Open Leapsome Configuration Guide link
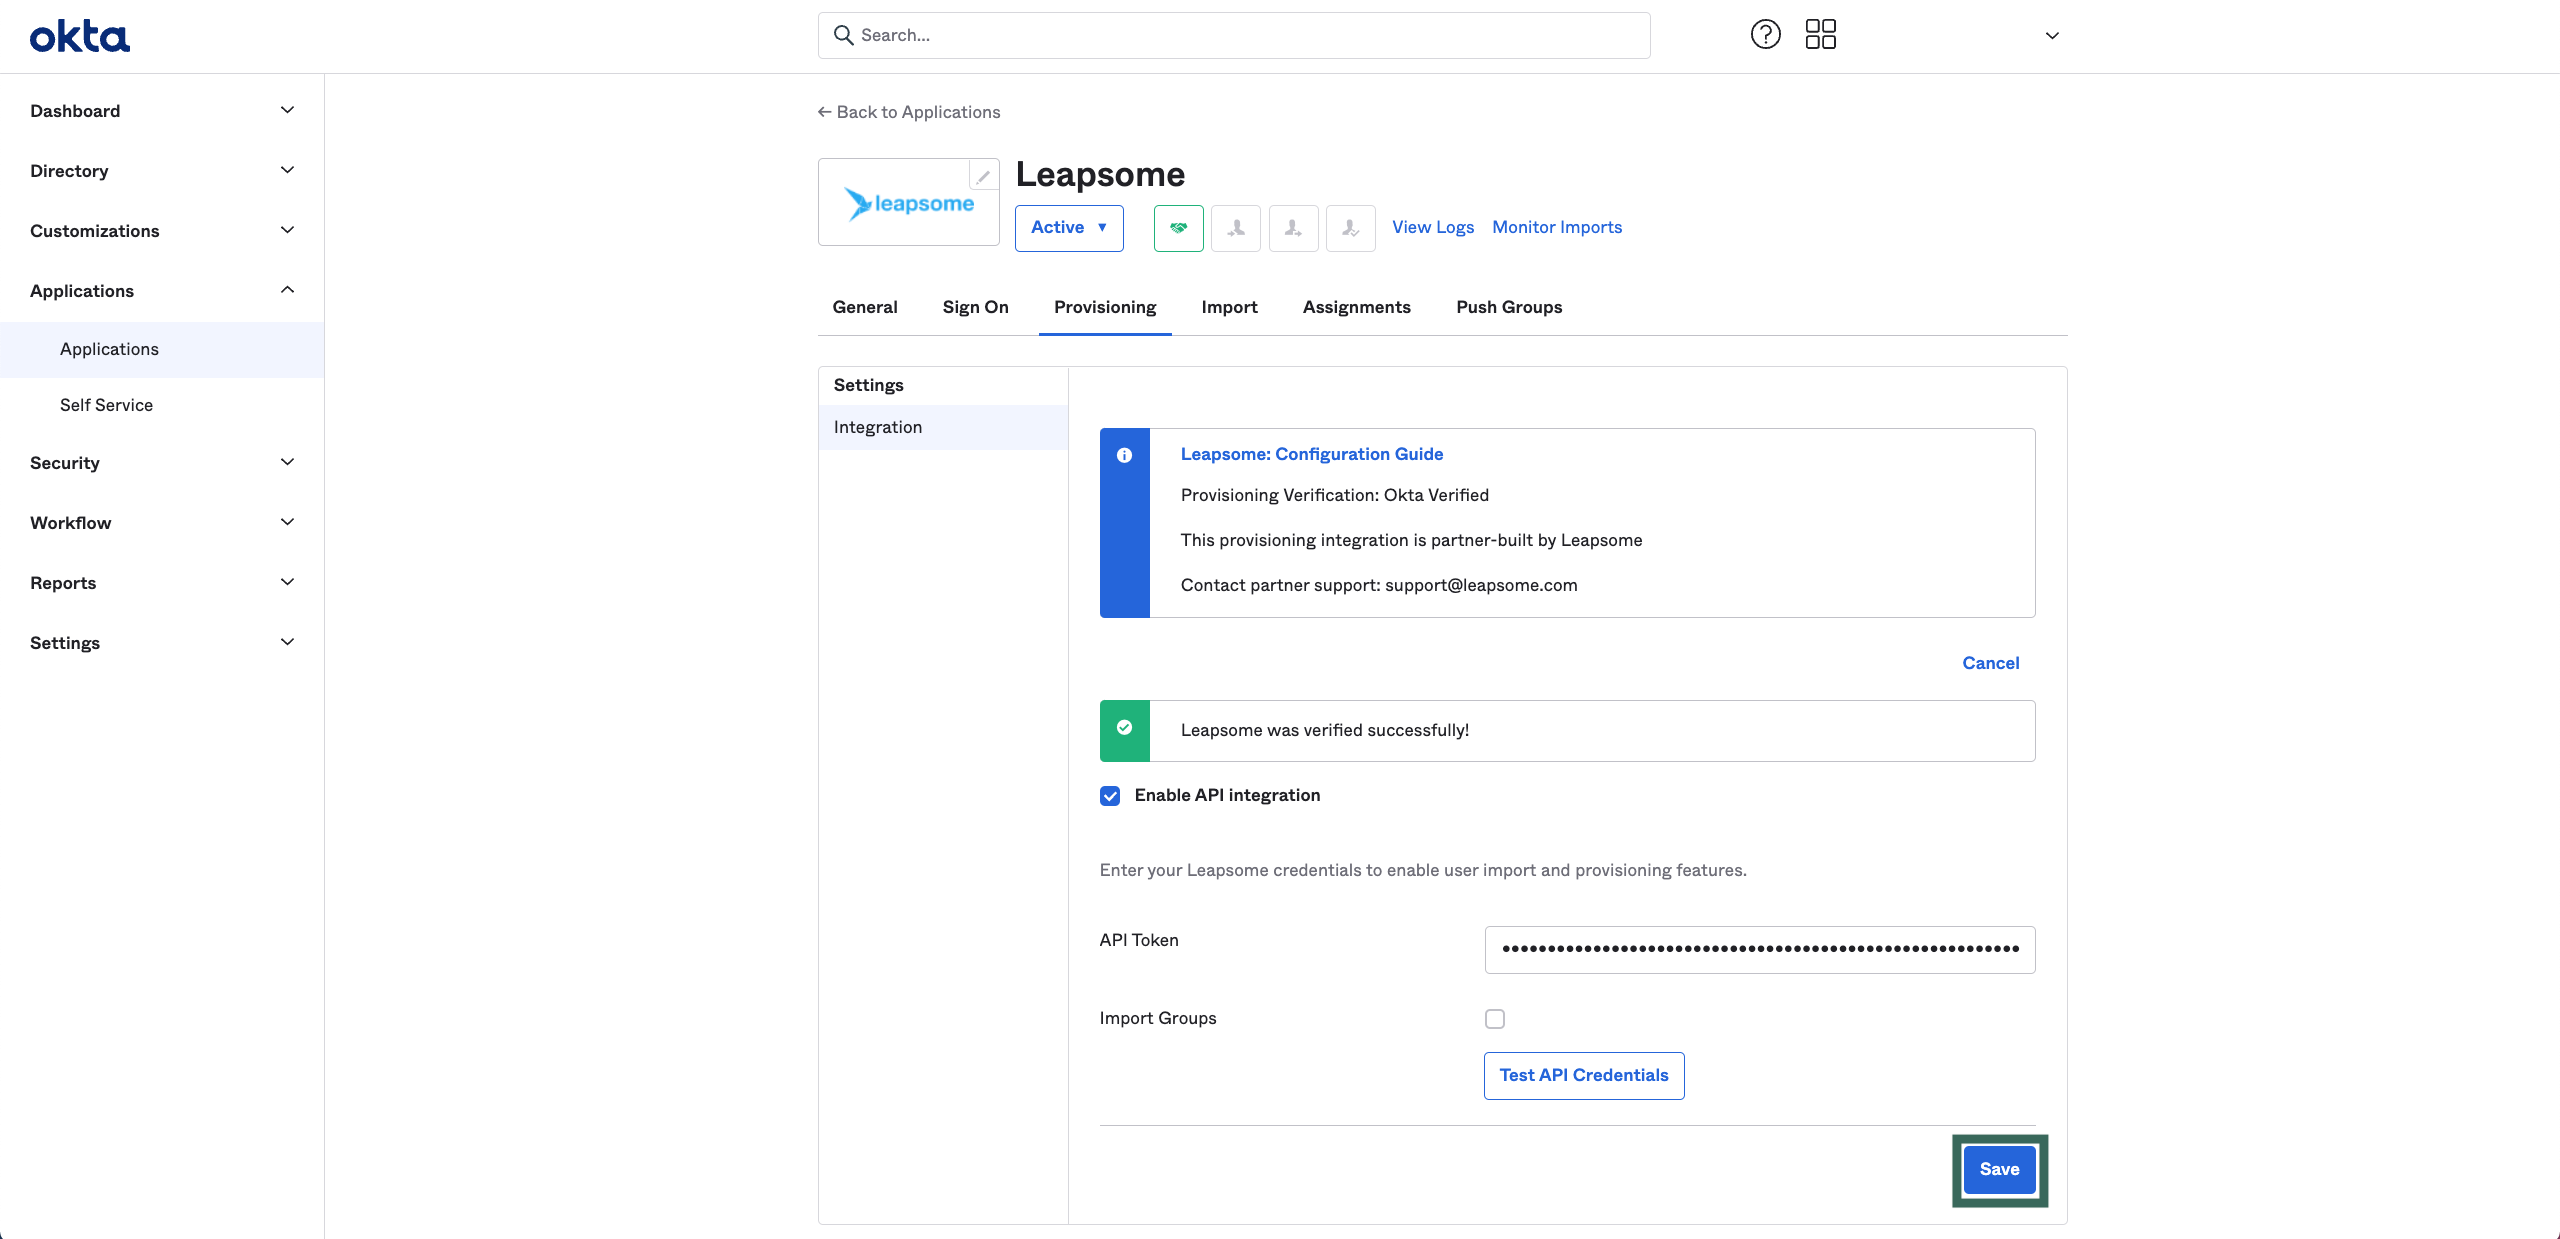Screen dimensions: 2560x1239 tap(1312, 454)
